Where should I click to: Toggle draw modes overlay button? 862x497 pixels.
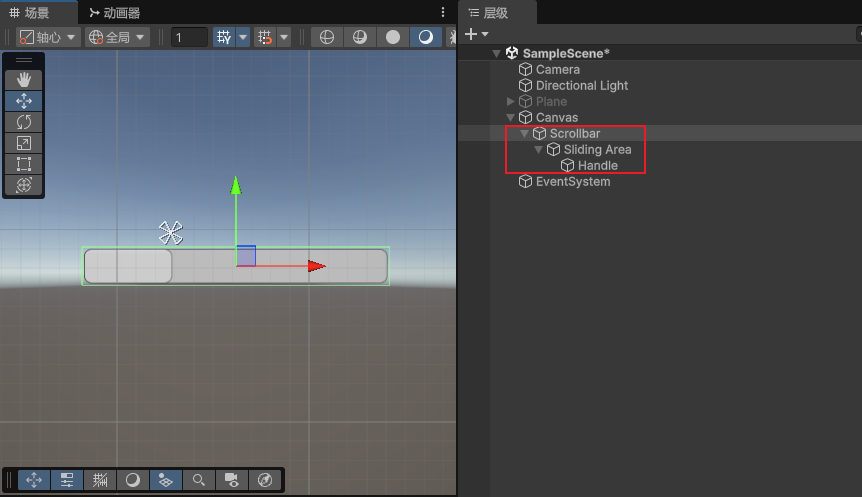[133, 480]
